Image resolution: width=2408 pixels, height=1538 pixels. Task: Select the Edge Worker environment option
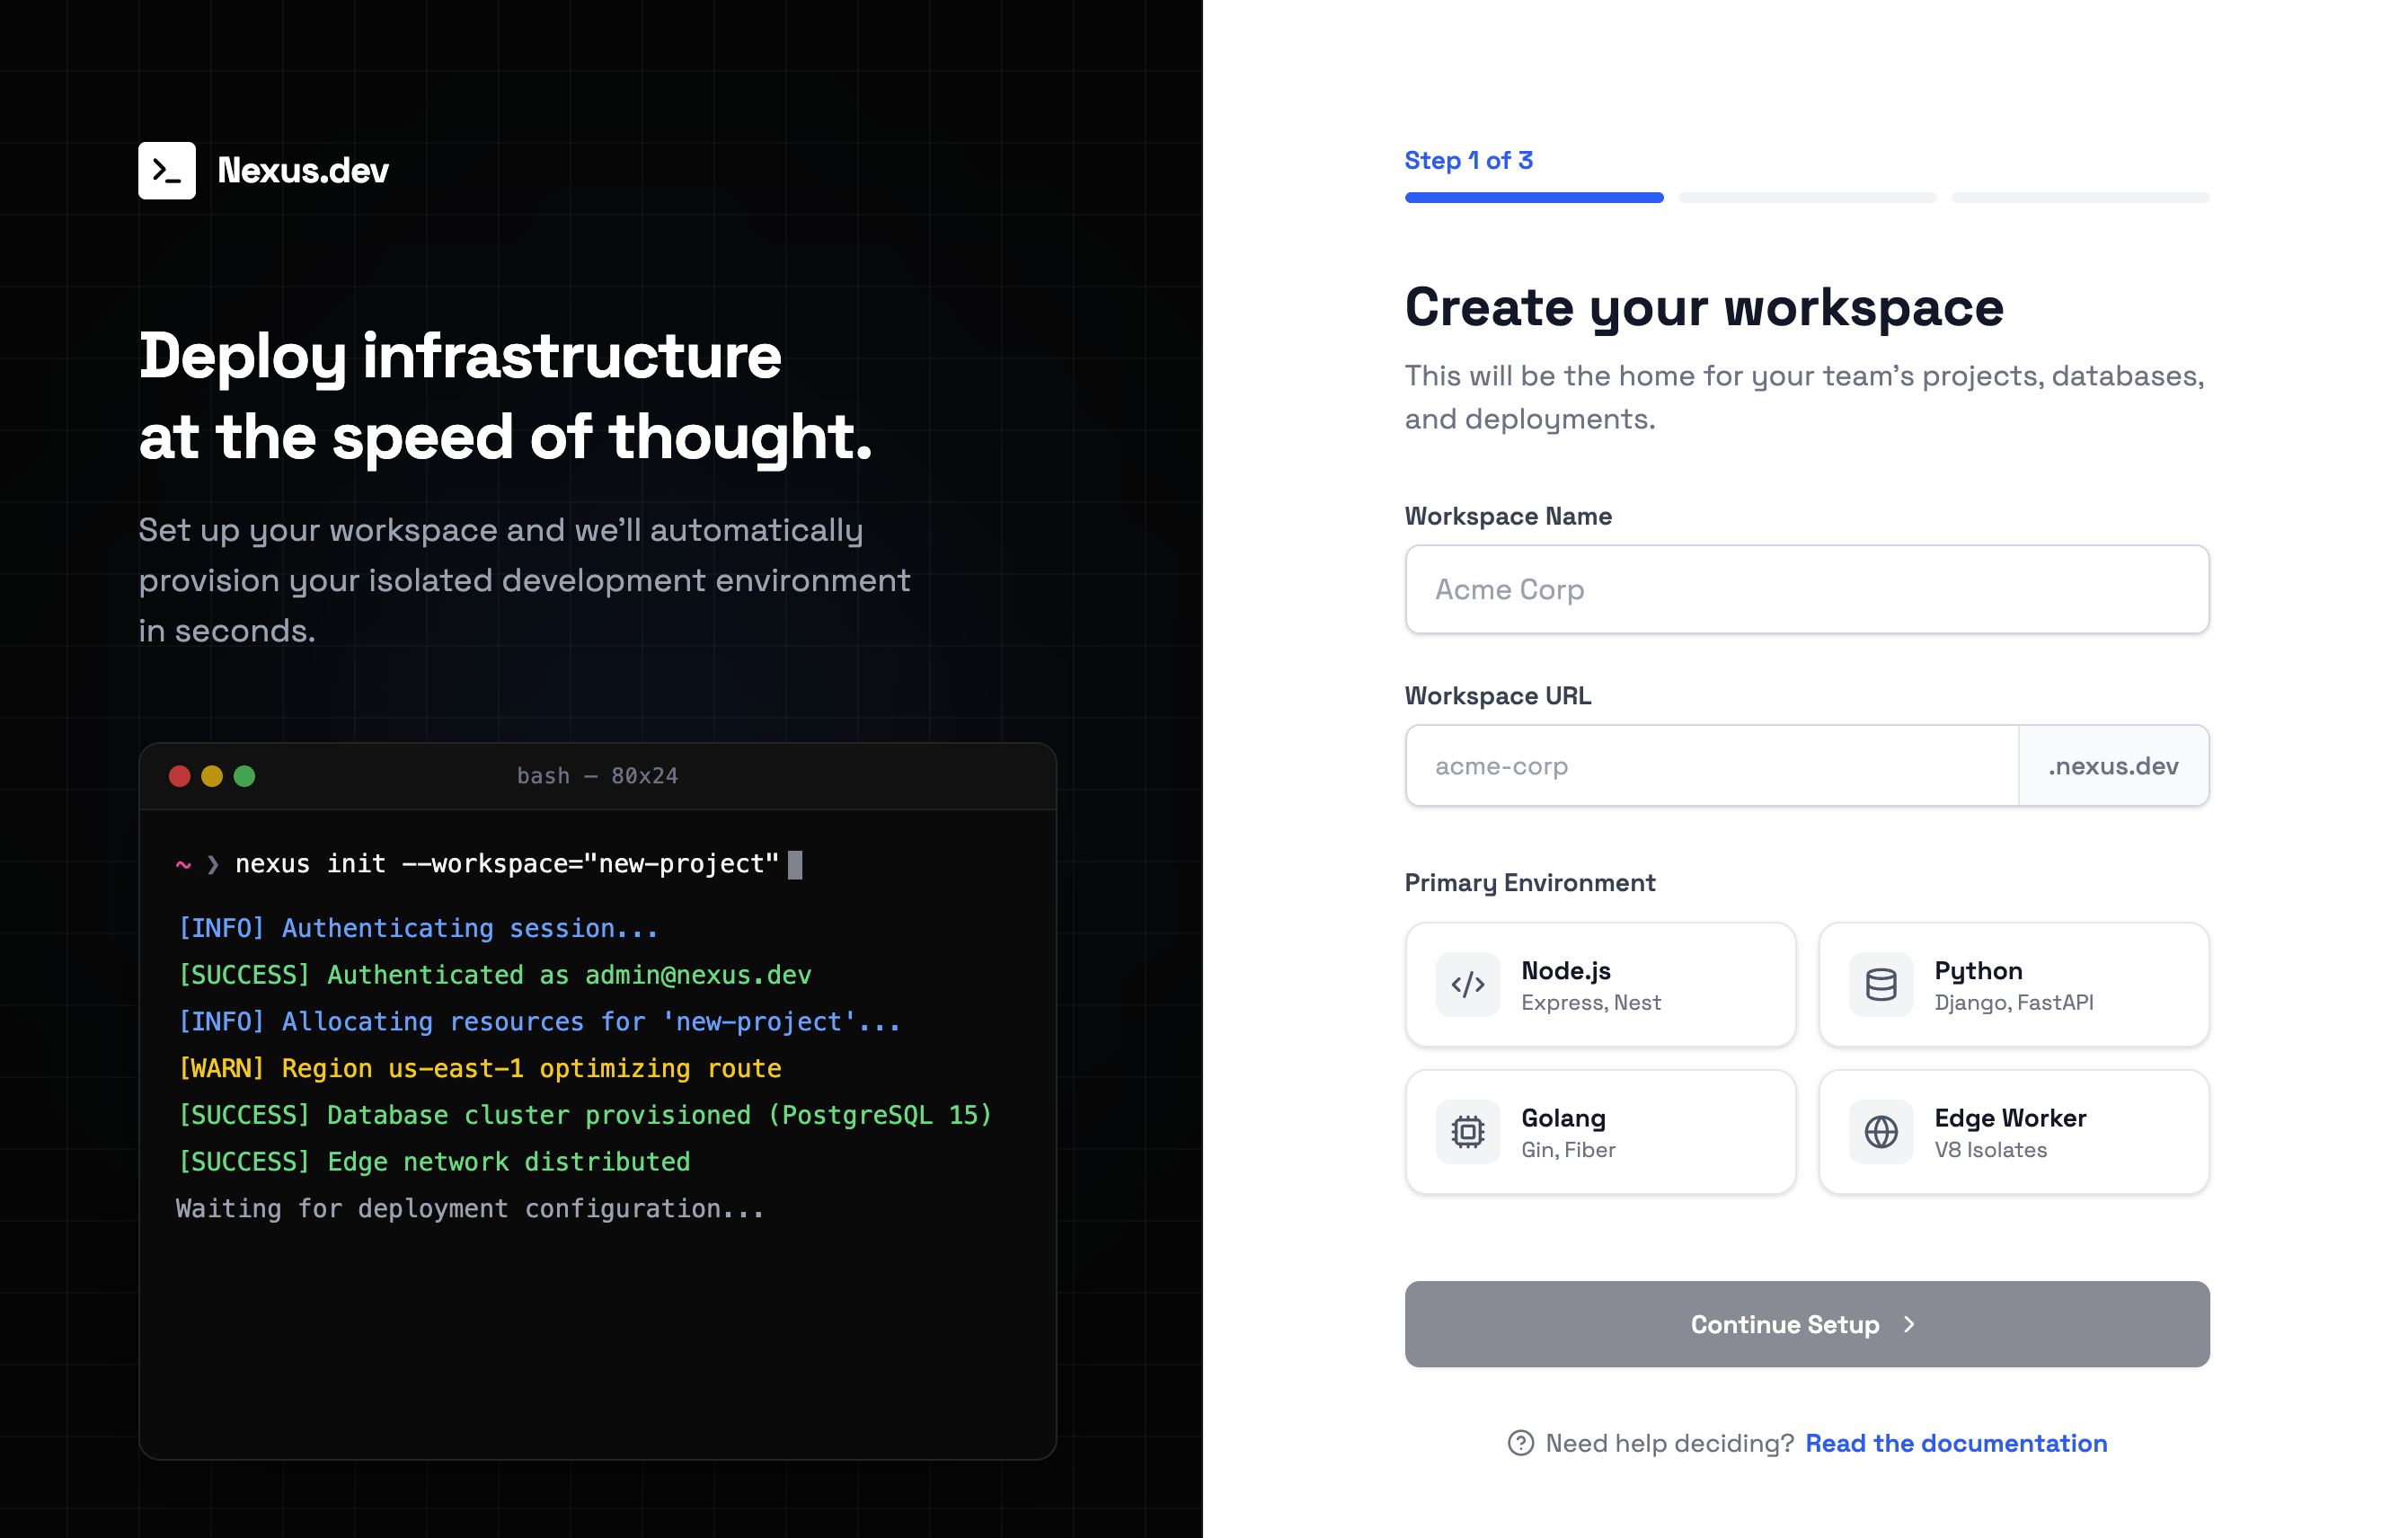click(x=2013, y=1132)
